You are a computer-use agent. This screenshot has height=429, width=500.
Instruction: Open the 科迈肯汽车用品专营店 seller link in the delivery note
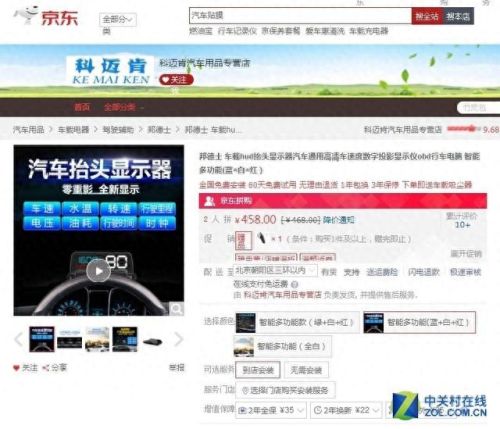coord(283,295)
